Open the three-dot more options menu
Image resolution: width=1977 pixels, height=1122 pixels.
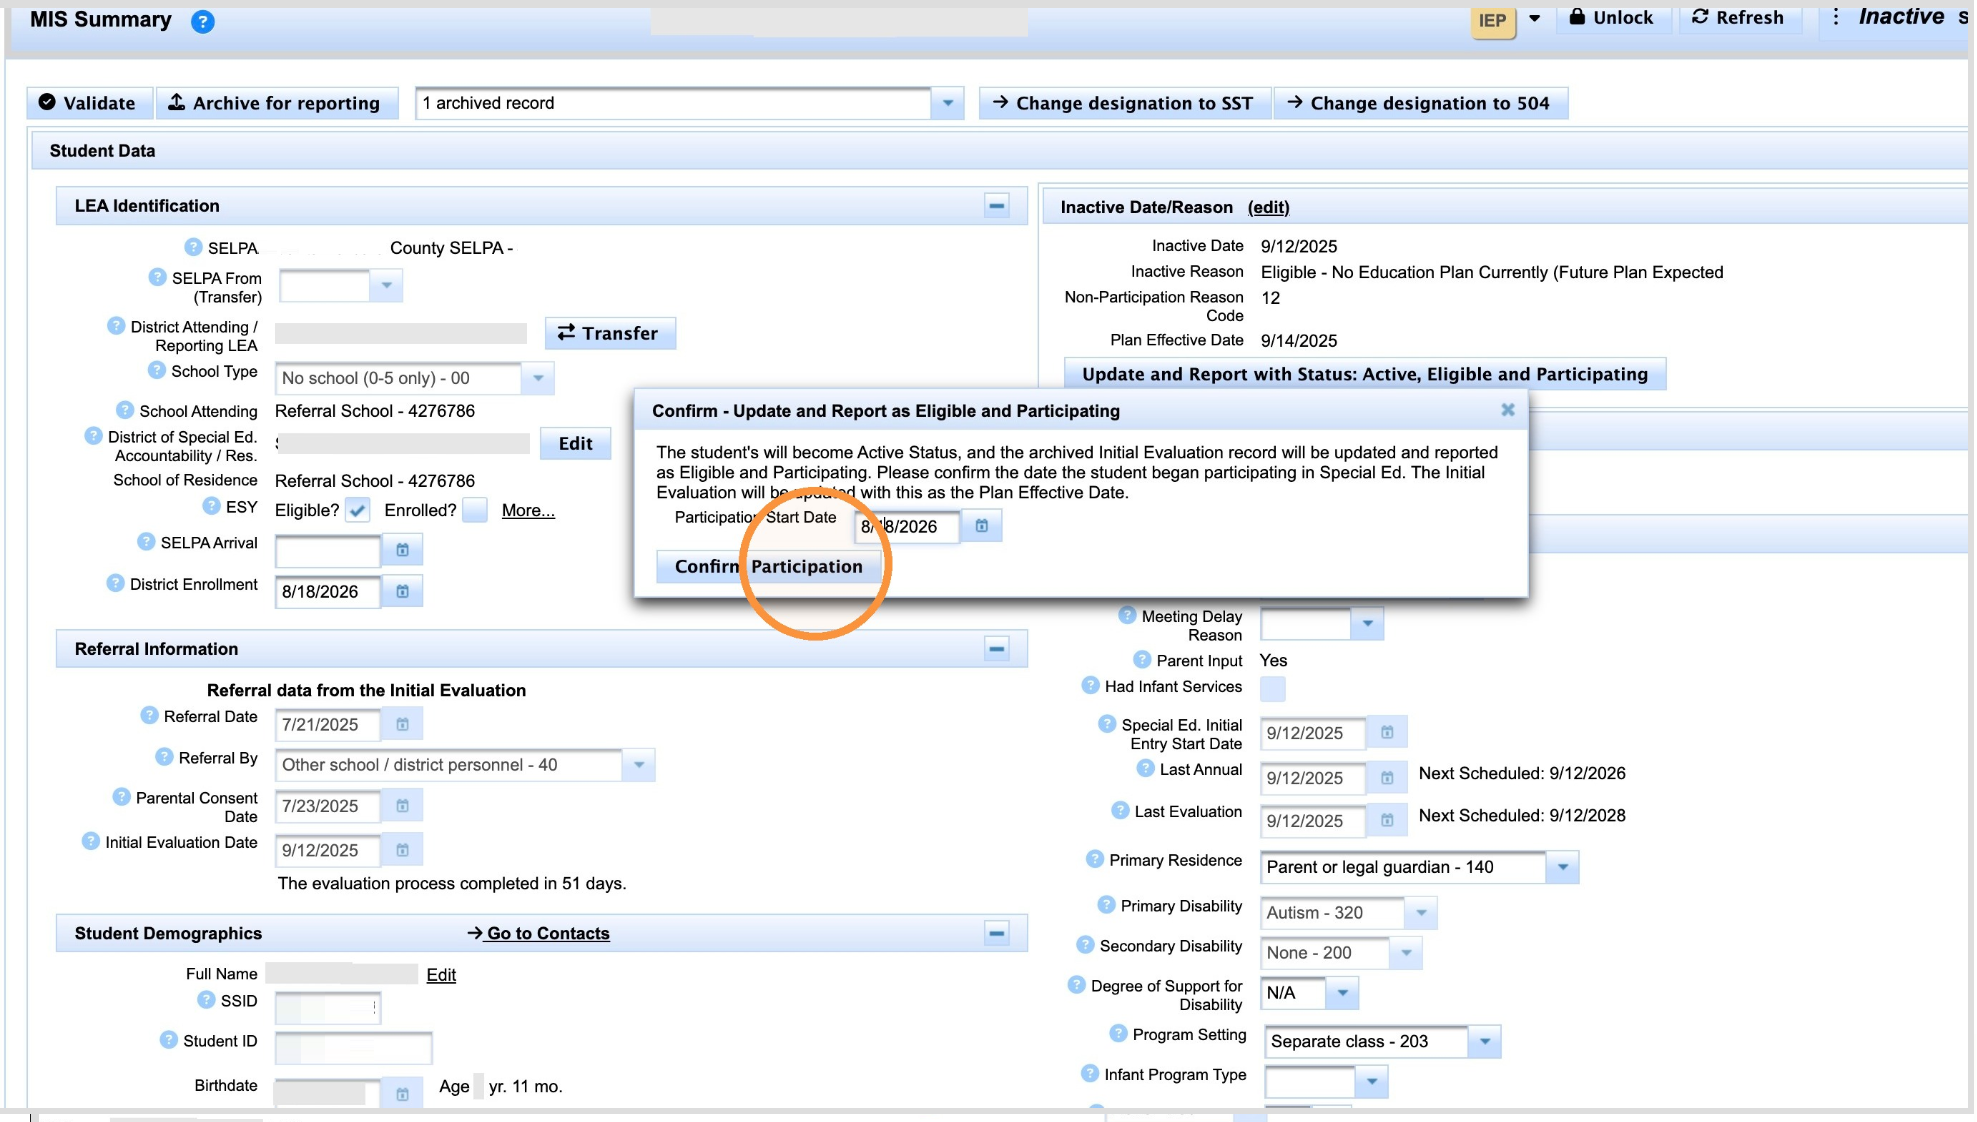pyautogui.click(x=1835, y=17)
